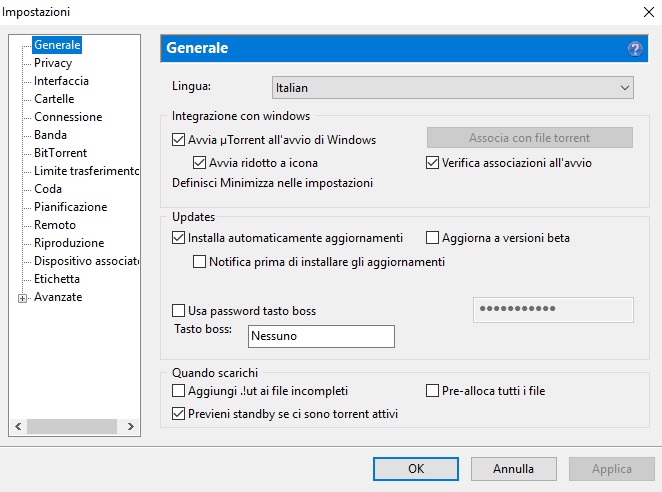This screenshot has width=662, height=492.
Task: Click the Tasto boss hotkey field
Action: [x=321, y=336]
